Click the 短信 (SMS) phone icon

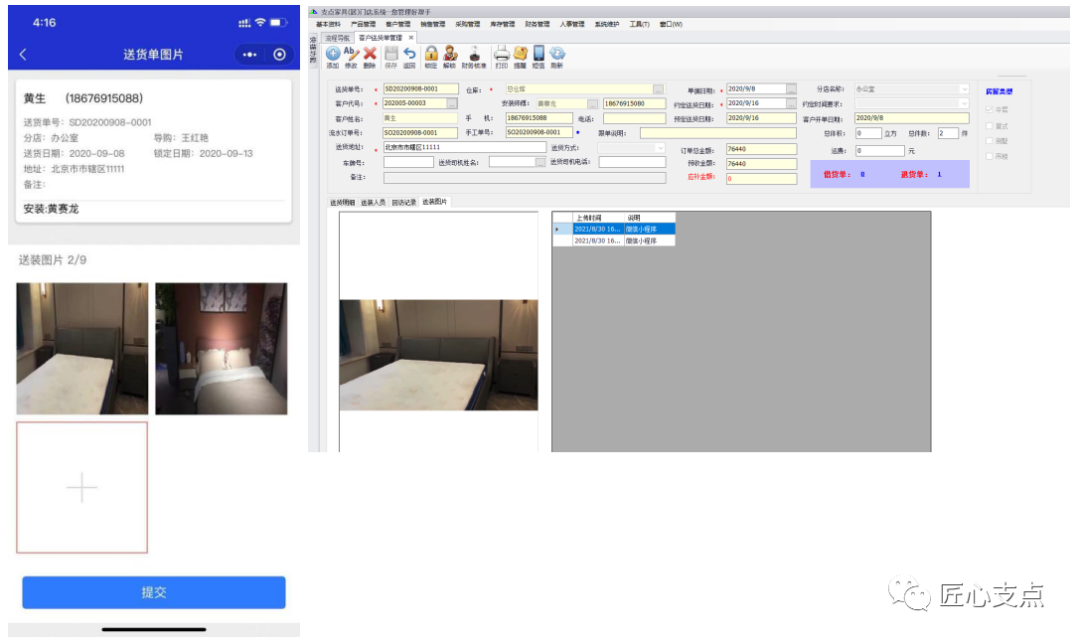tap(538, 56)
